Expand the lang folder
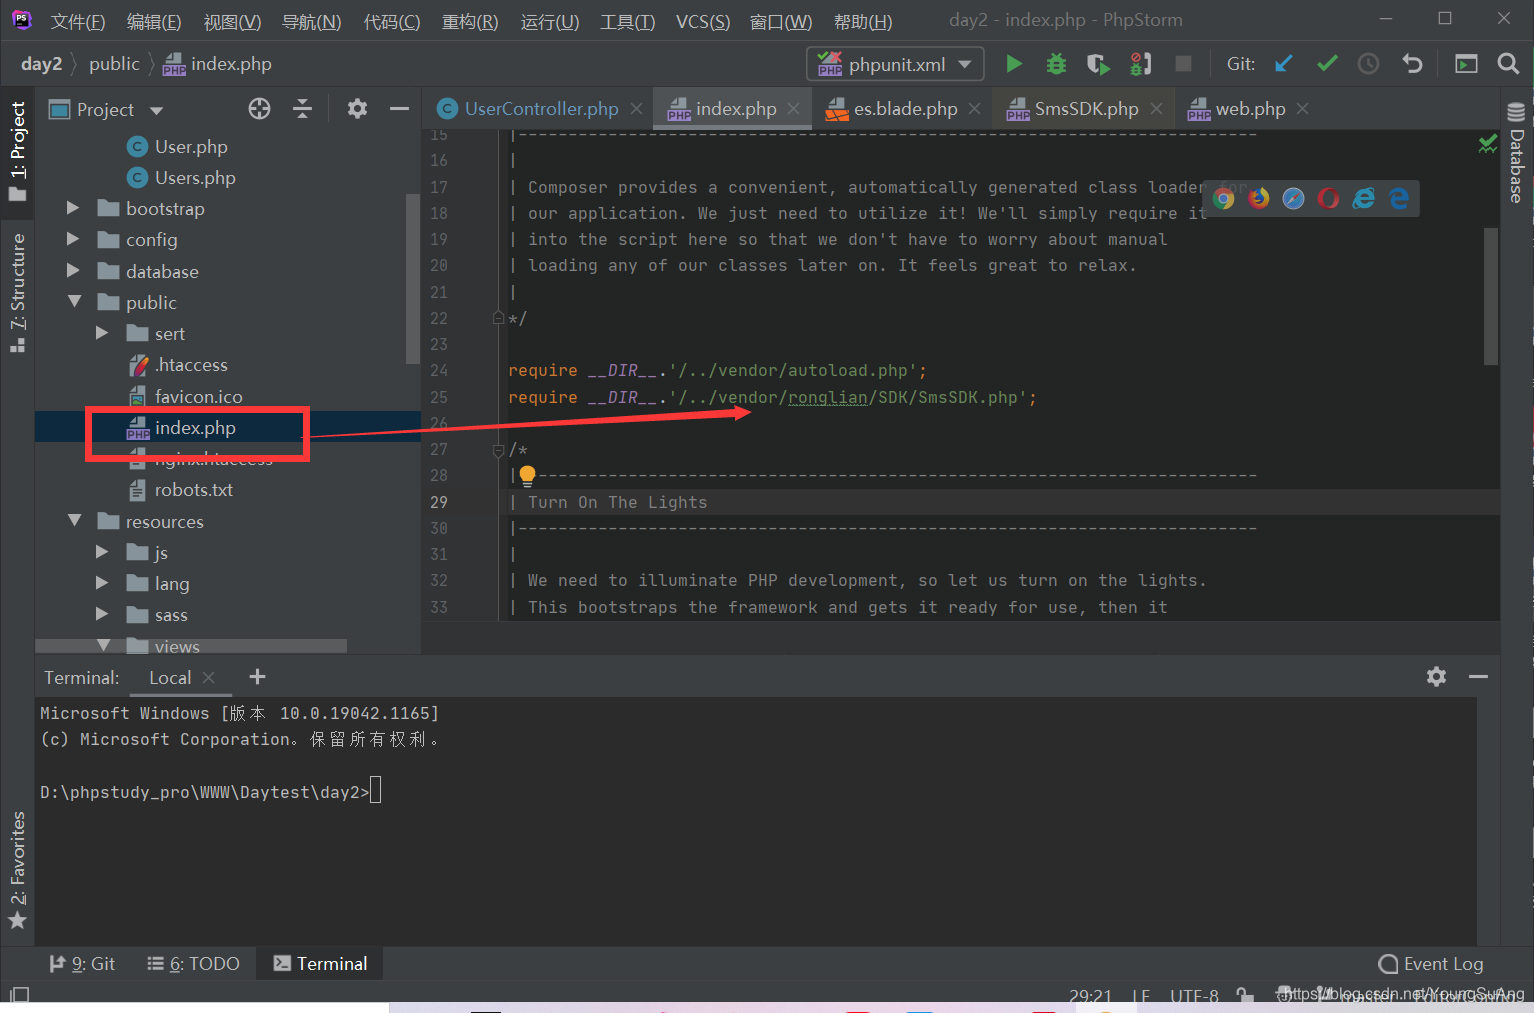 point(102,583)
